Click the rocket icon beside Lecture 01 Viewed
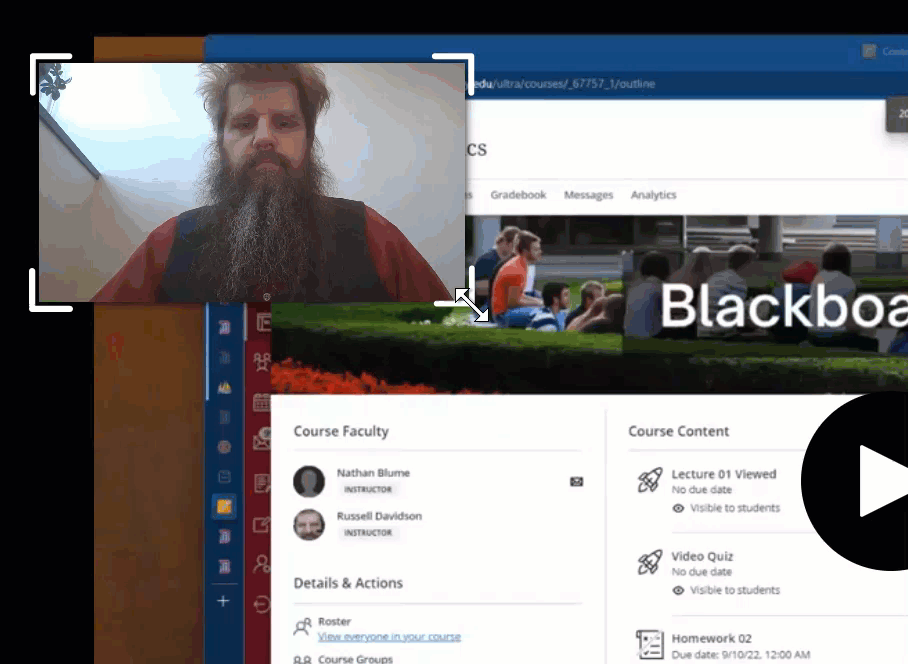The height and width of the screenshot is (664, 908). (x=650, y=480)
